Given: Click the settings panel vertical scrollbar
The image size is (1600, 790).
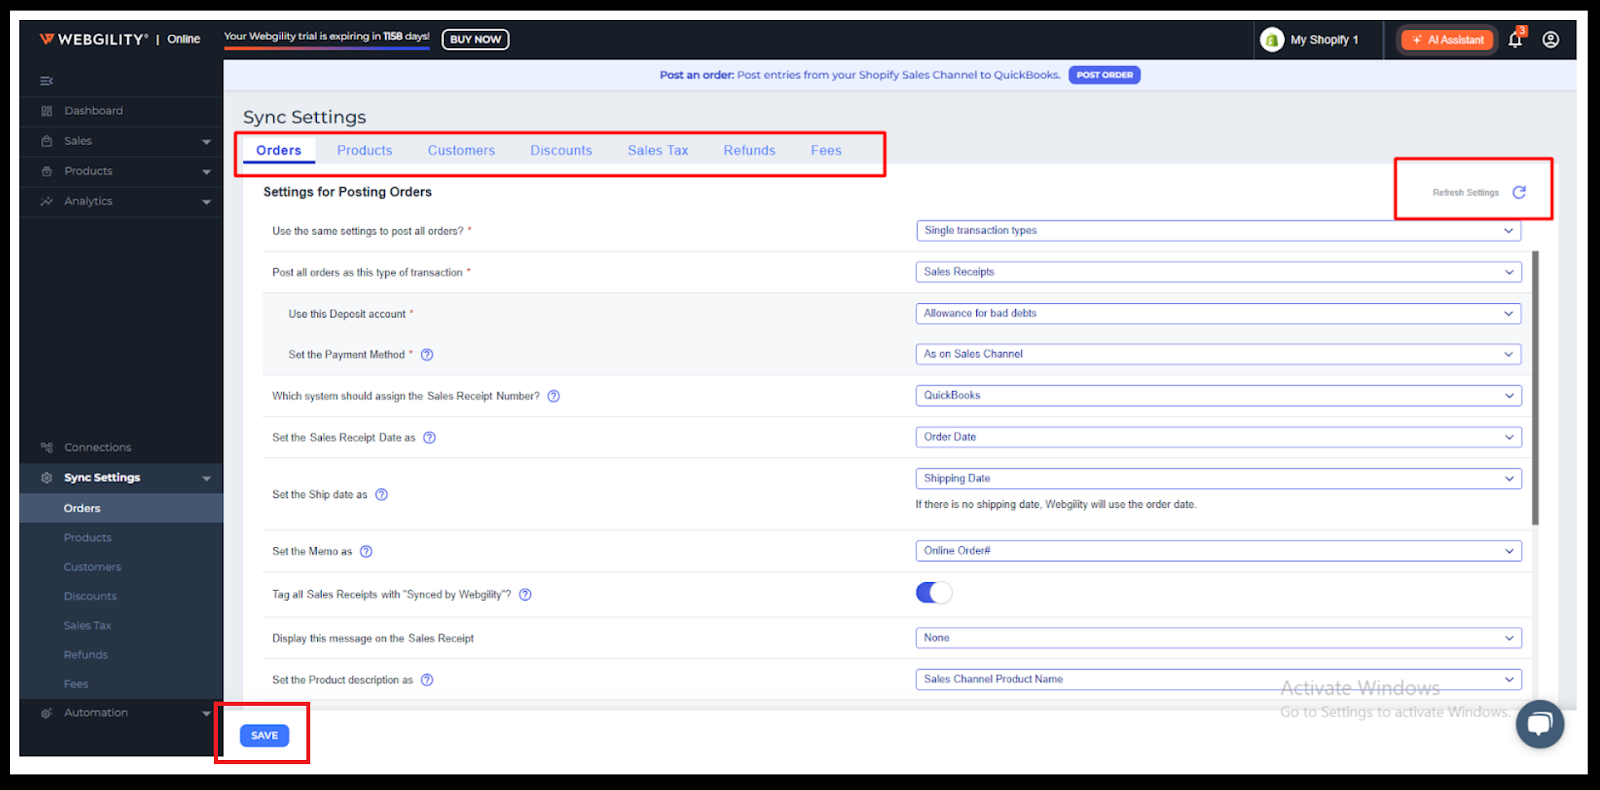Looking at the screenshot, I should pyautogui.click(x=1535, y=388).
